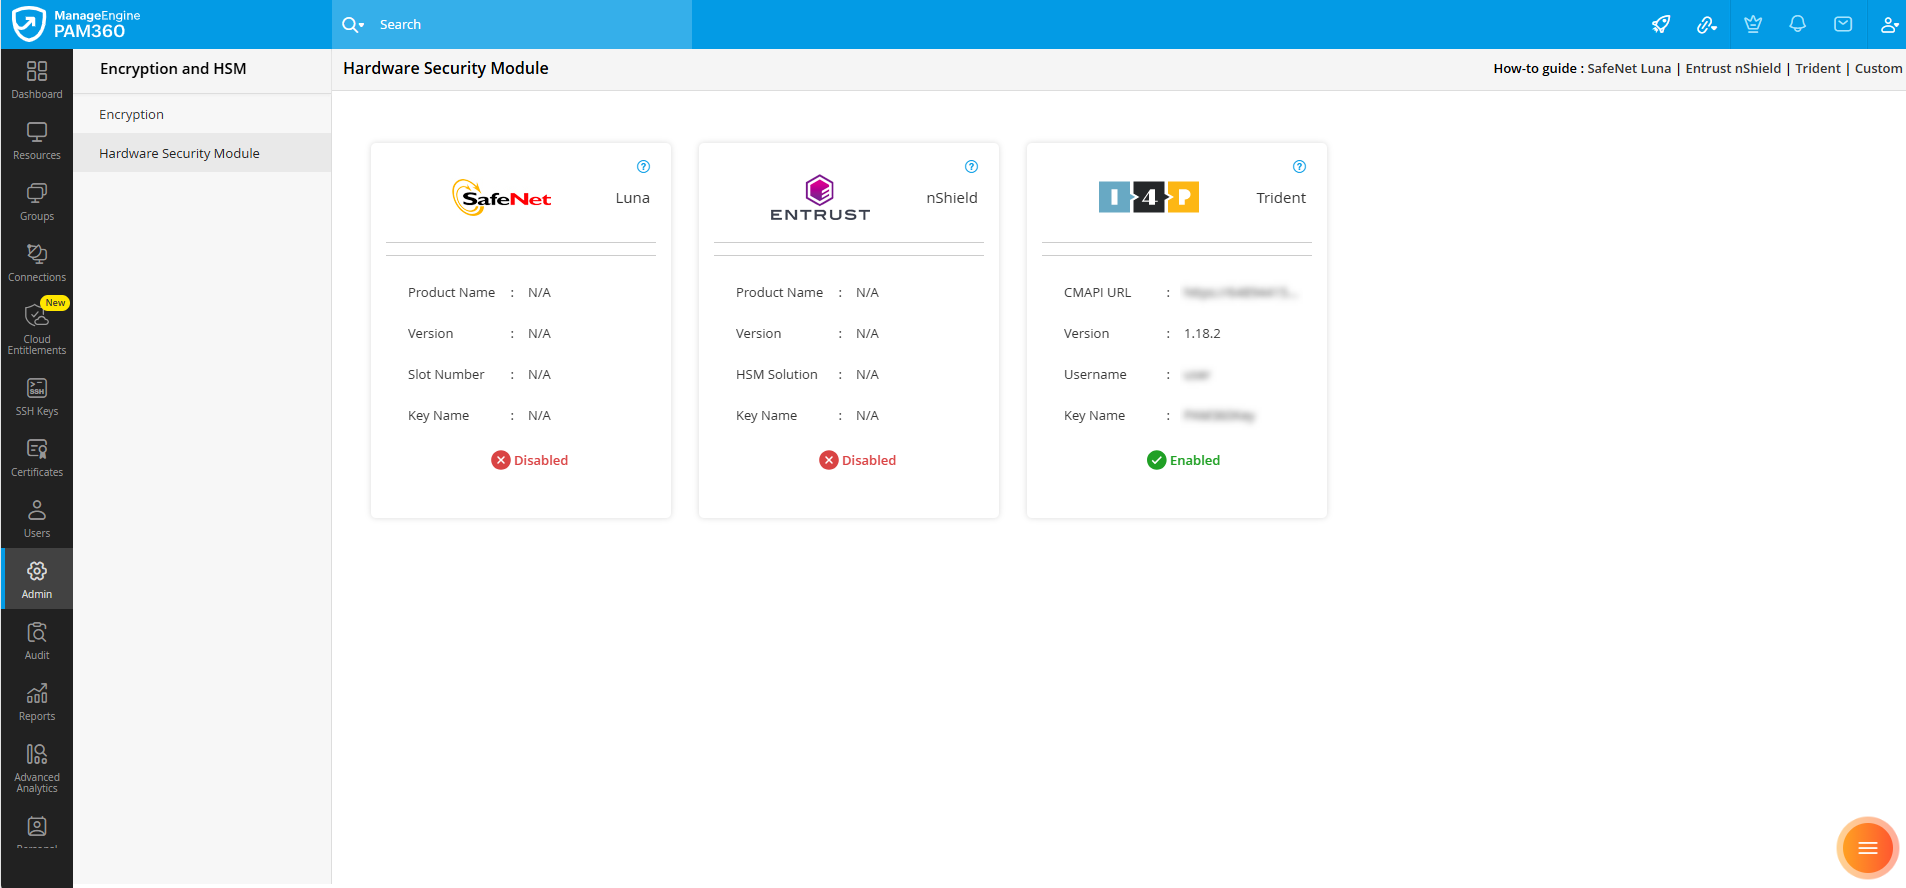Select Hardware Security Module menu item
This screenshot has width=1906, height=888.
[202, 153]
